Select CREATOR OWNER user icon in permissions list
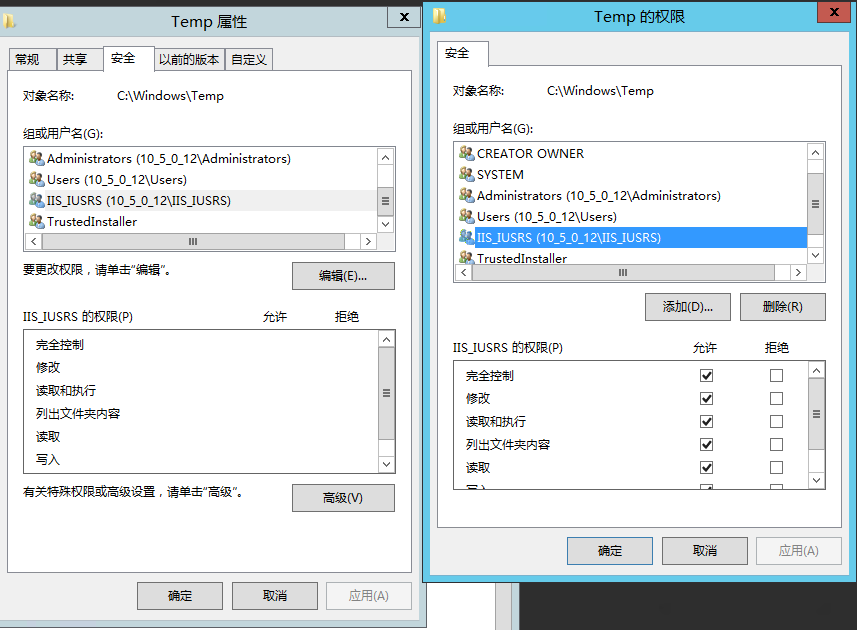 pyautogui.click(x=466, y=154)
